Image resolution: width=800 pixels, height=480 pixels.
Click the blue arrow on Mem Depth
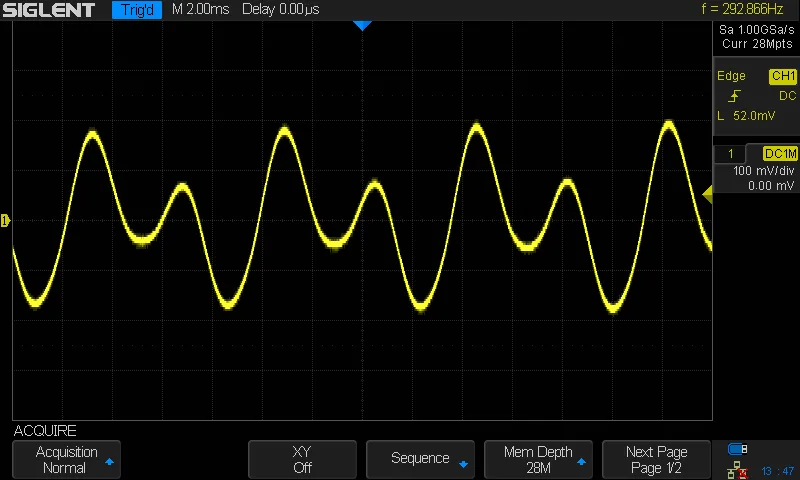(581, 462)
